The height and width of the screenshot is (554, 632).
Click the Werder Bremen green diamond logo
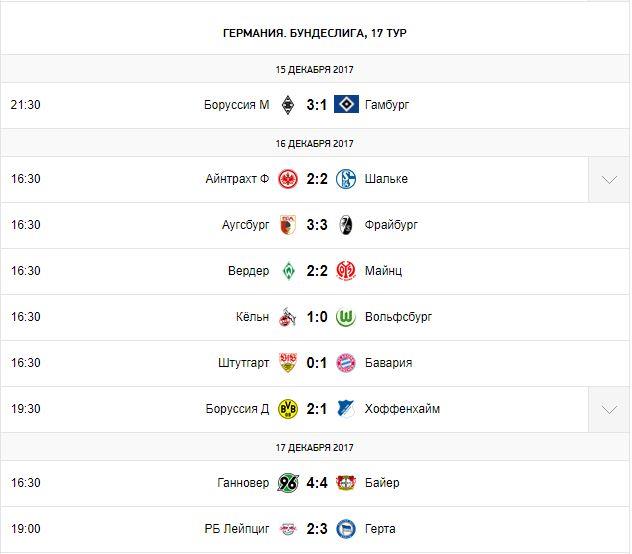(289, 271)
